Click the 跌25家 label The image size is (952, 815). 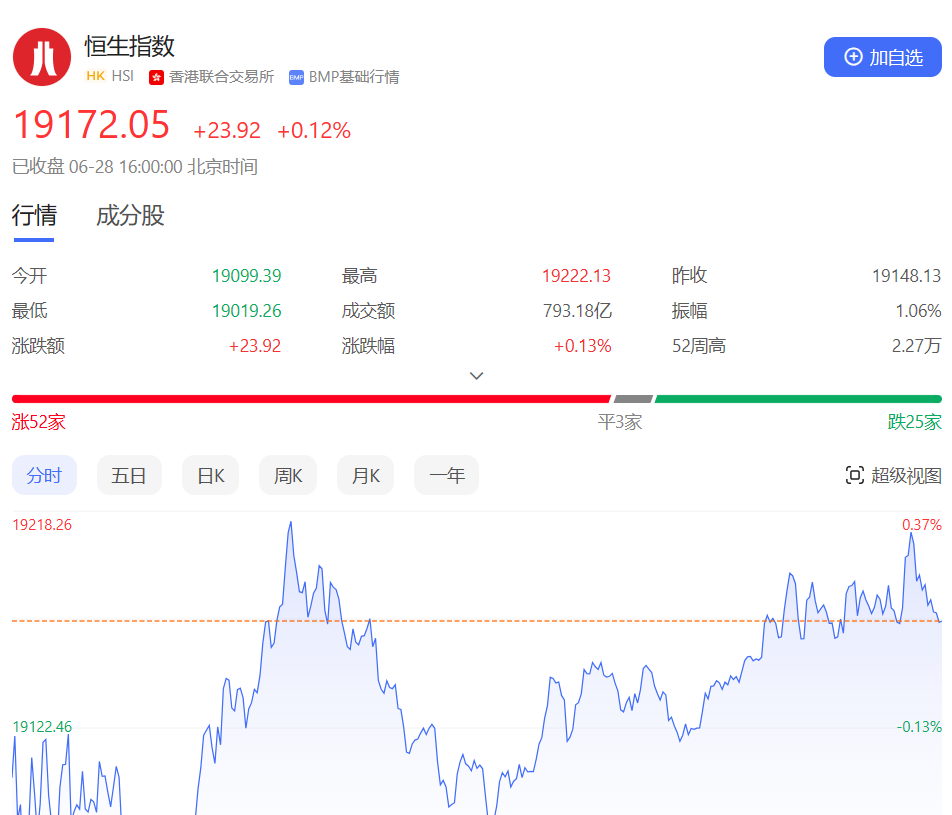914,422
